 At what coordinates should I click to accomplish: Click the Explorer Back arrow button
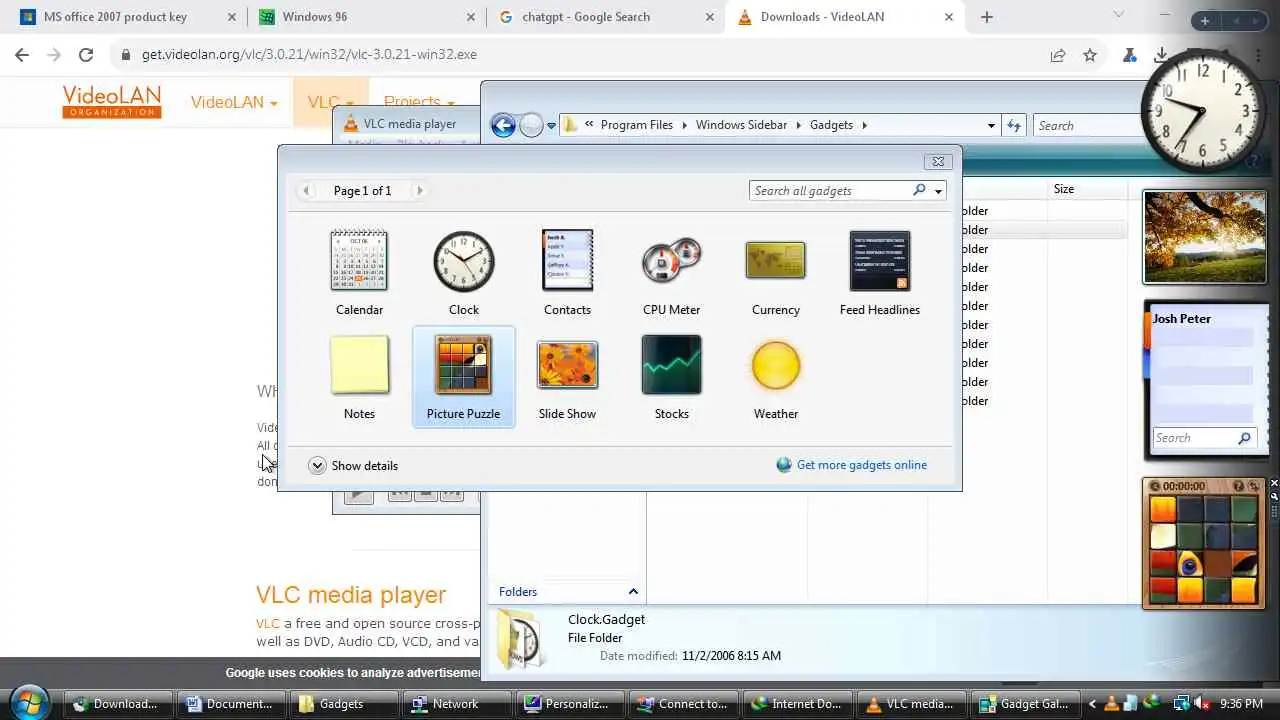pos(503,125)
